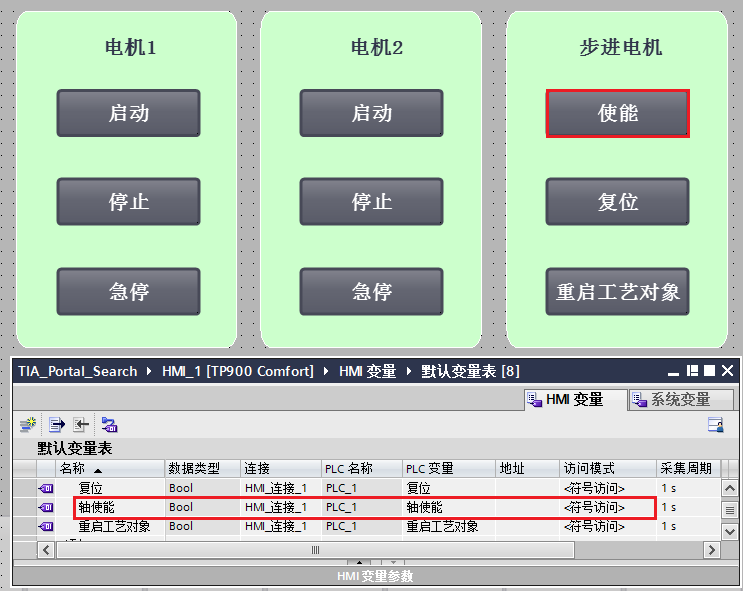Click HMI_1 [TP900 Comfort] in the breadcrumb
The image size is (743, 591).
tap(238, 371)
